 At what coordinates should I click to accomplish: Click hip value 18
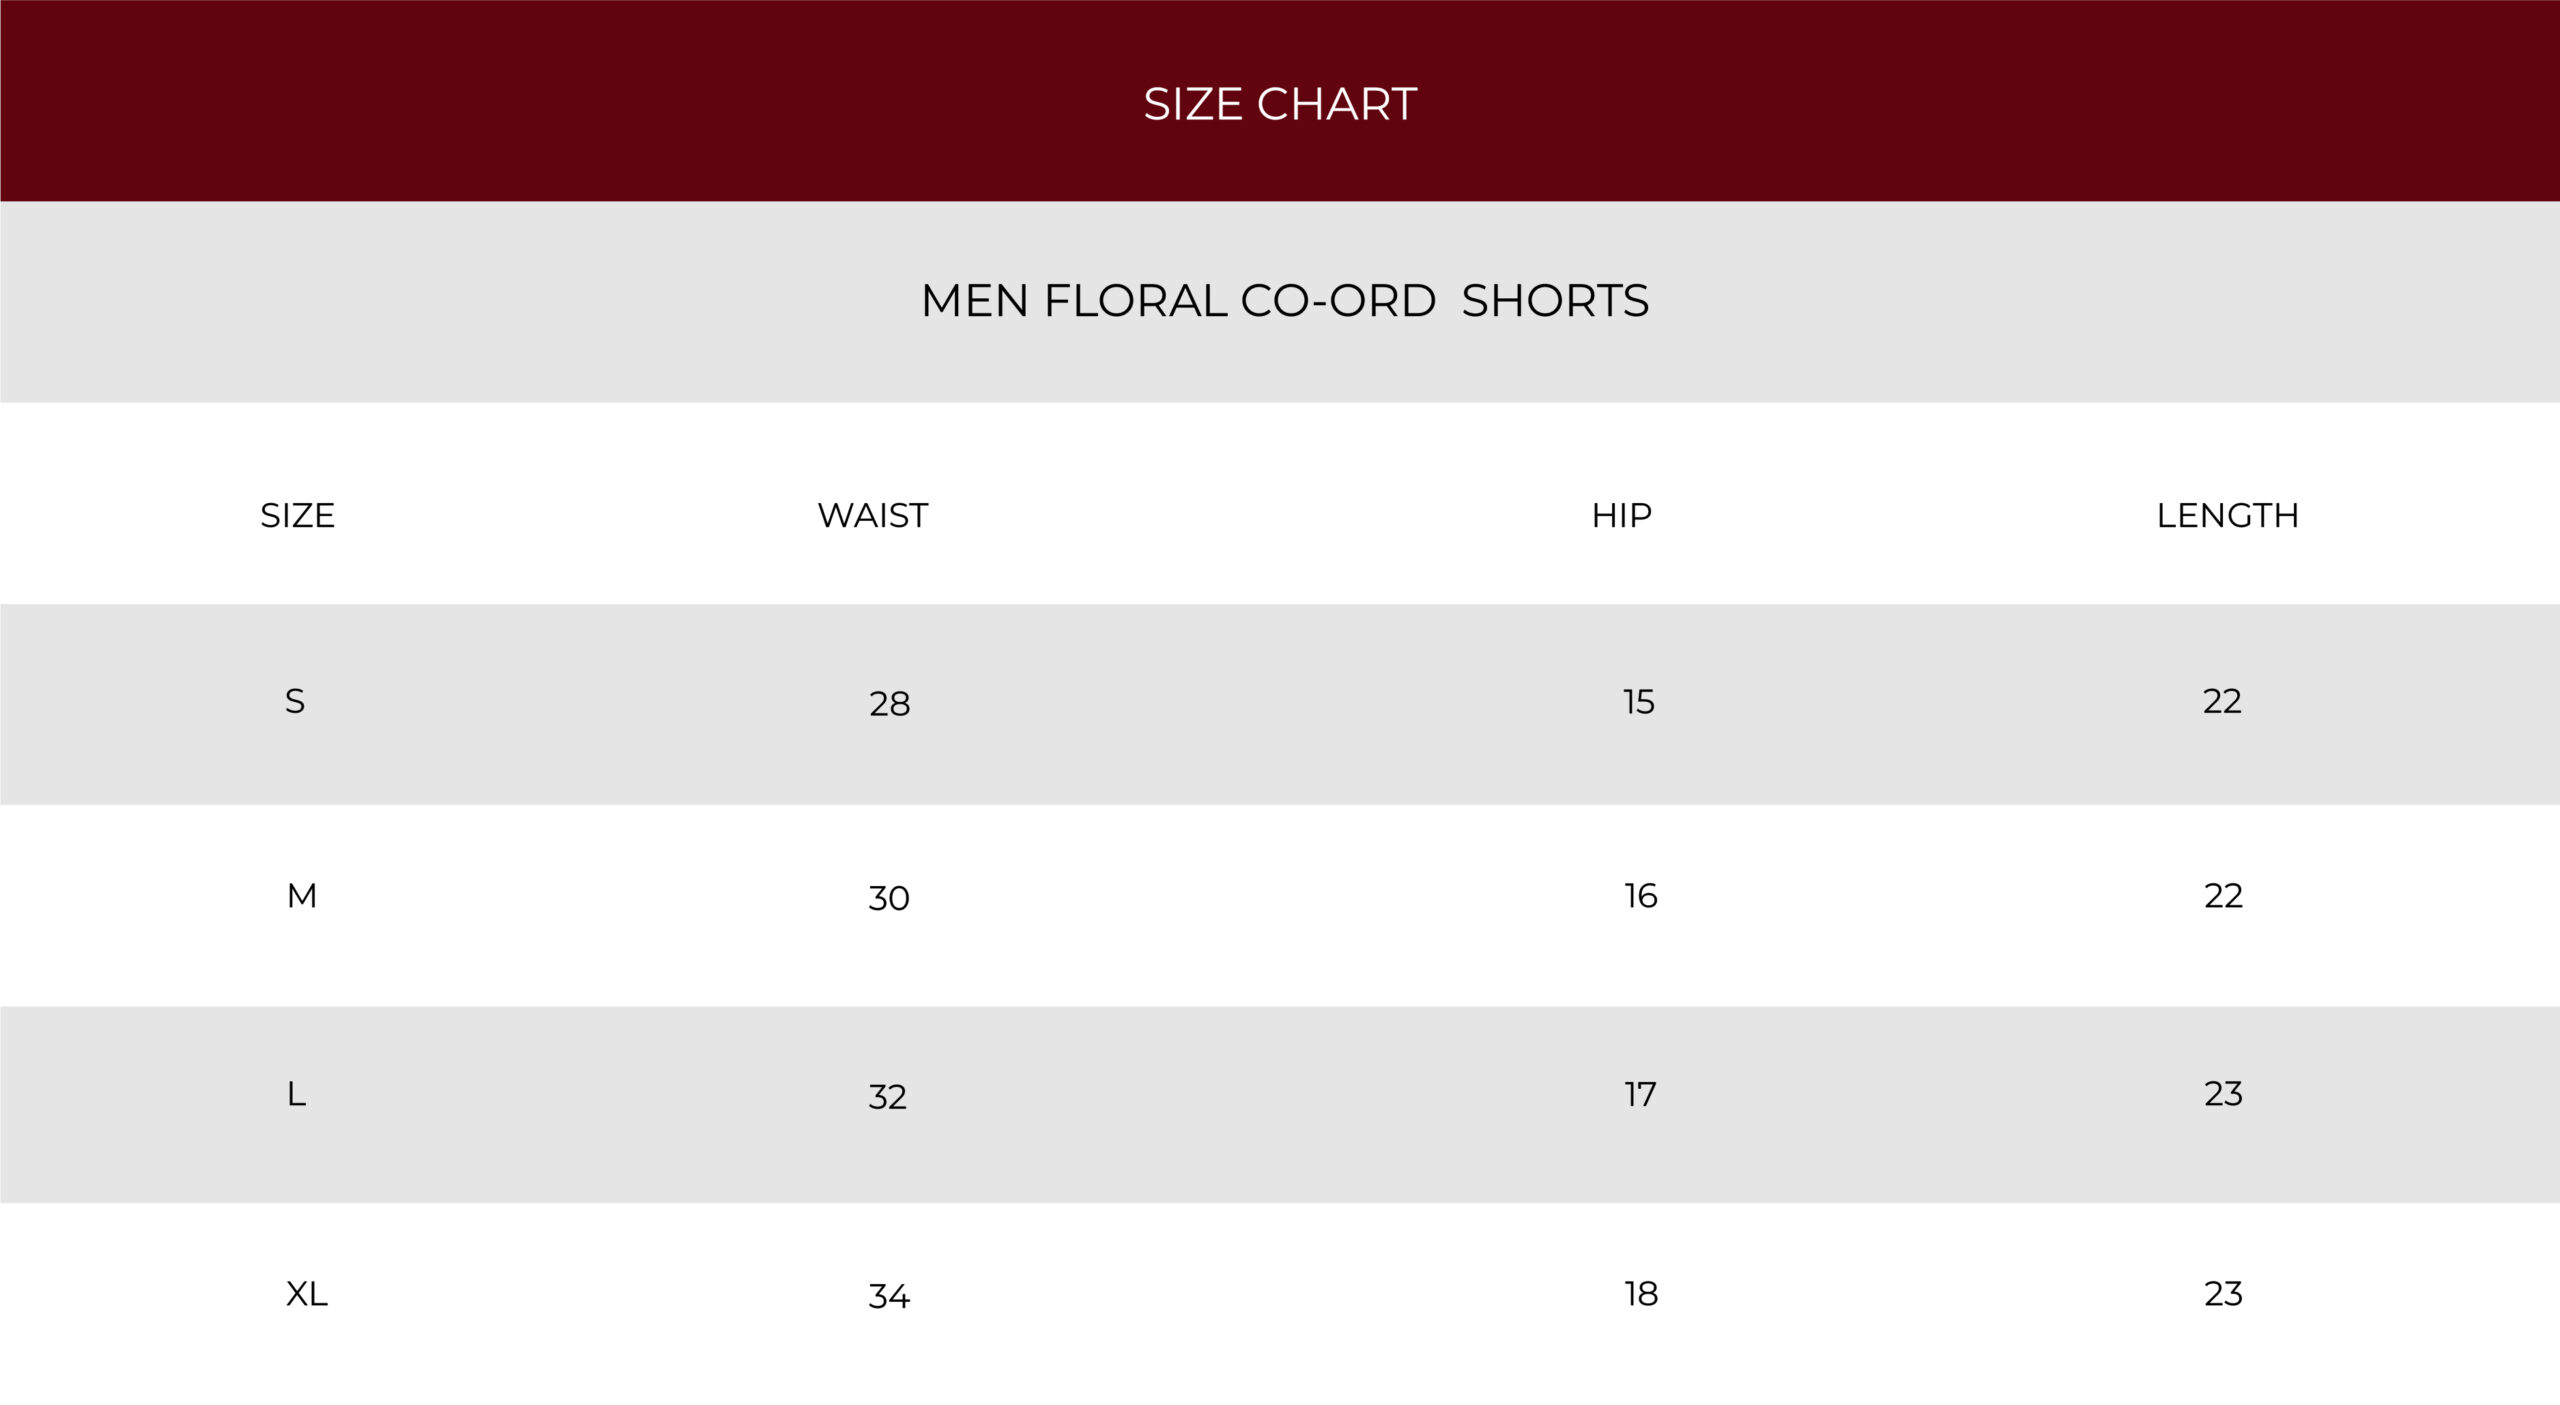pyautogui.click(x=1640, y=1294)
